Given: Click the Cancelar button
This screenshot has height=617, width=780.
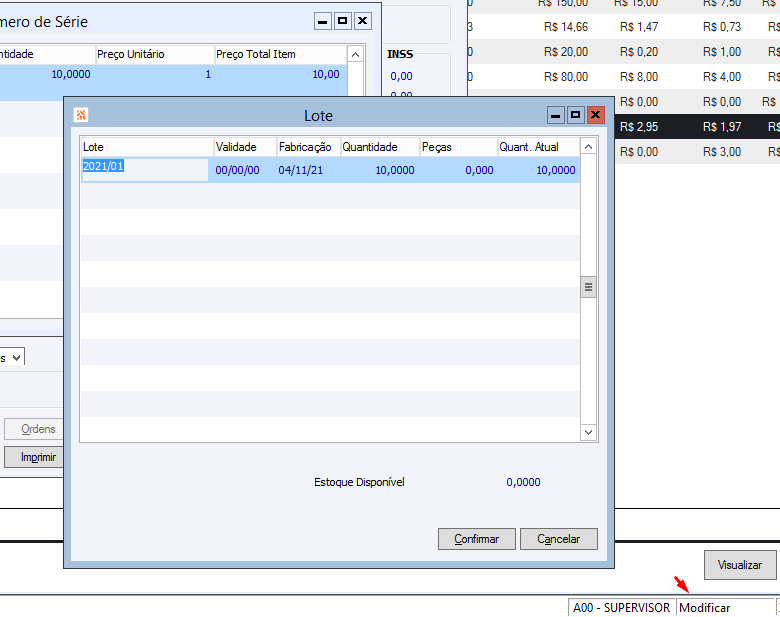Looking at the screenshot, I should [x=559, y=539].
